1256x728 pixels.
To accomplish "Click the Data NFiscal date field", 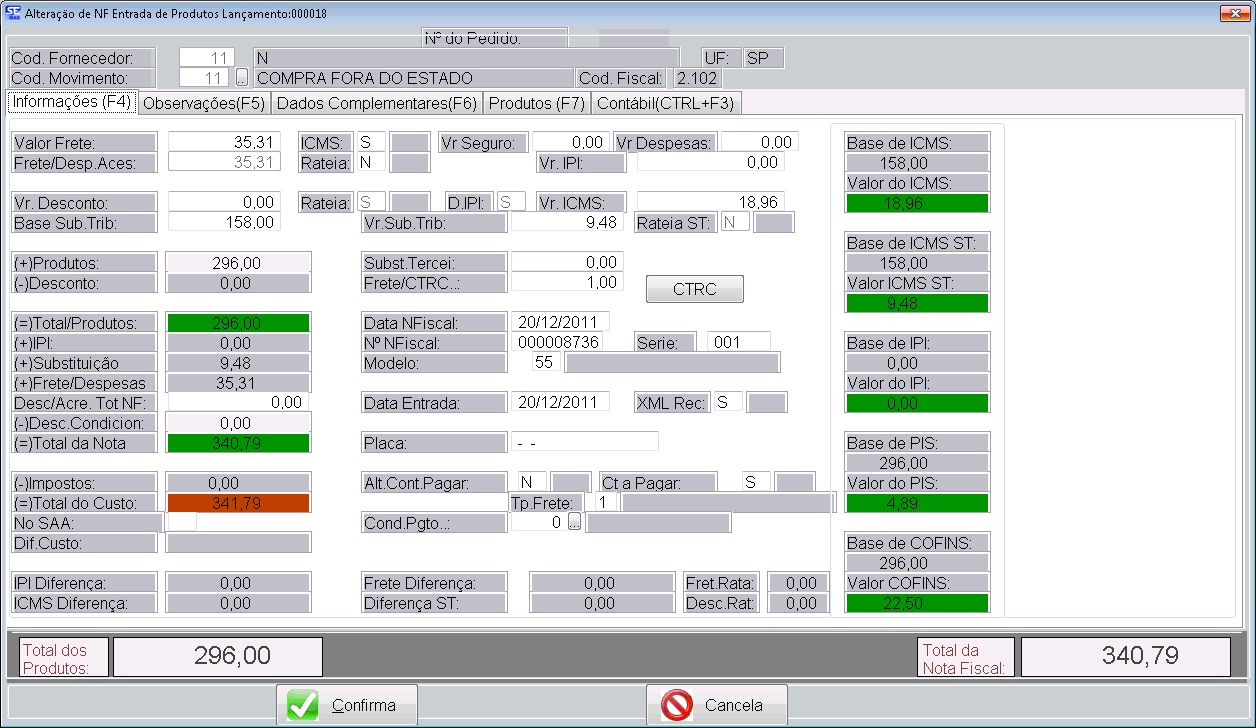I will pyautogui.click(x=560, y=322).
